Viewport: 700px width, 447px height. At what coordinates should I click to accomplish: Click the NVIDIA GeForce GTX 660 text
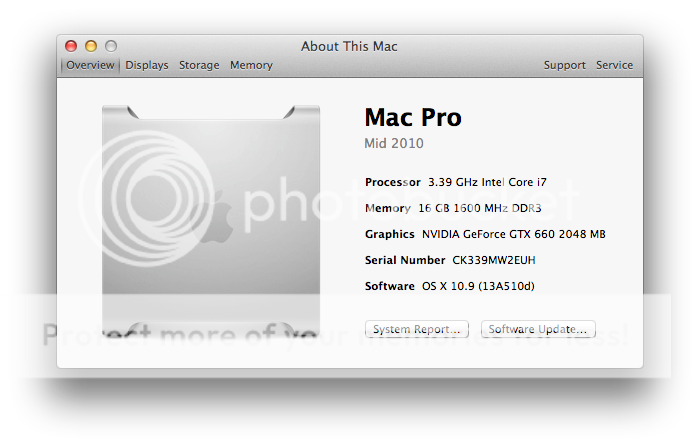(513, 234)
